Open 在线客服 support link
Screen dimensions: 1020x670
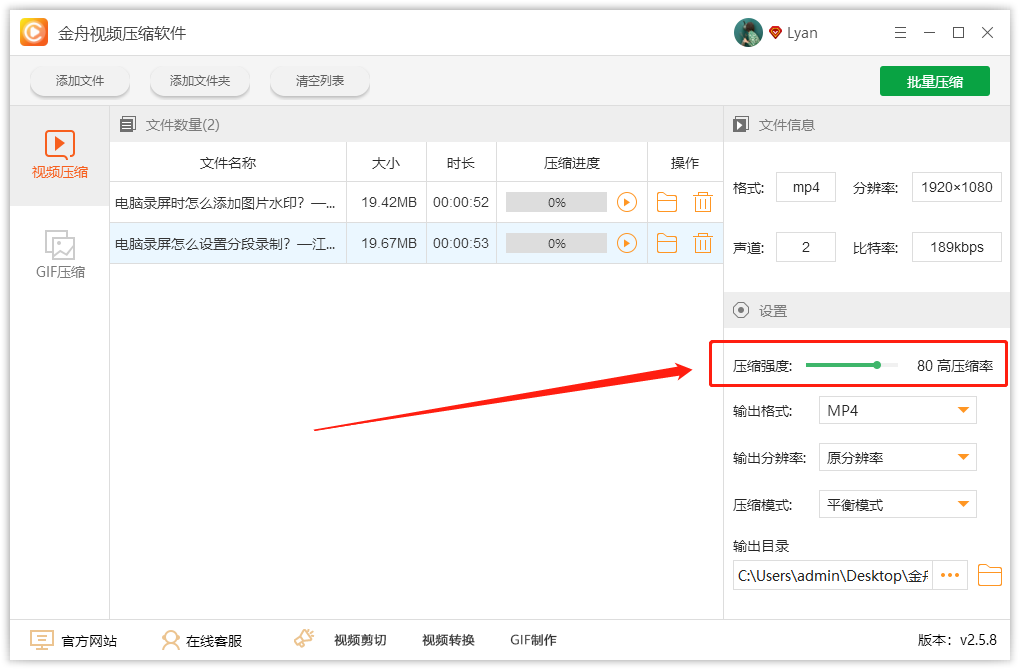pyautogui.click(x=202, y=640)
